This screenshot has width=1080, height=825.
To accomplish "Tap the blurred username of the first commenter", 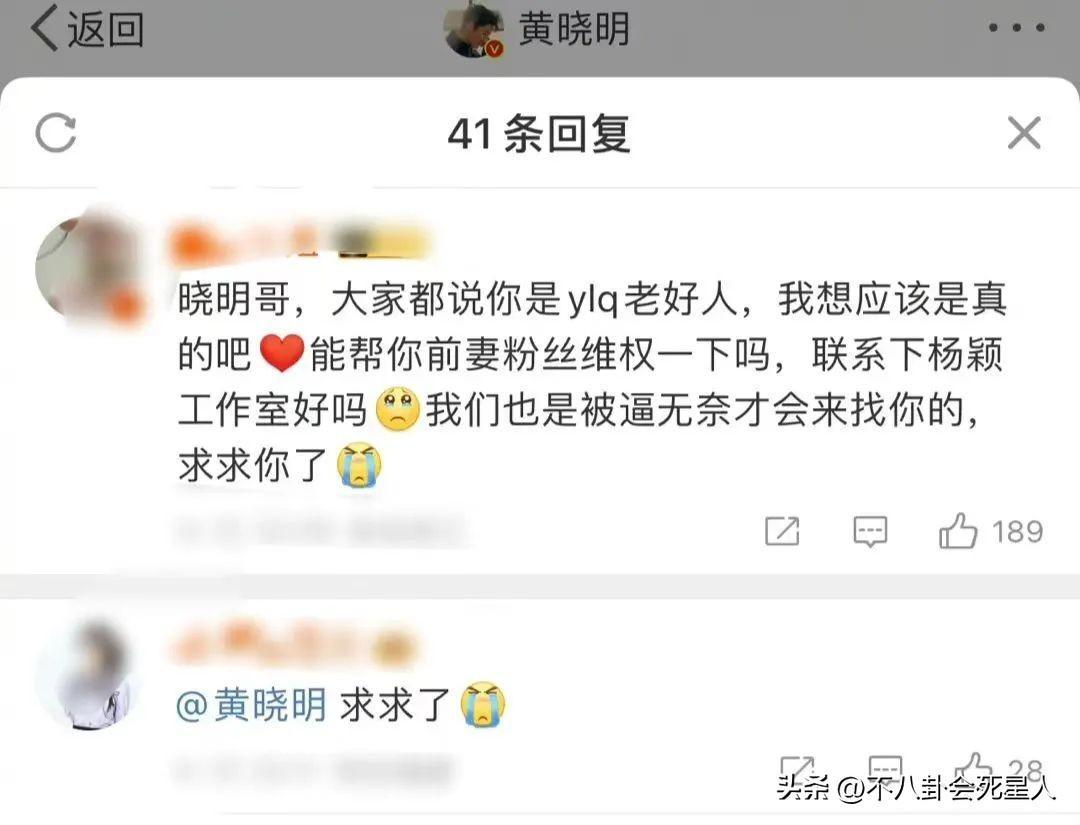I will [300, 244].
